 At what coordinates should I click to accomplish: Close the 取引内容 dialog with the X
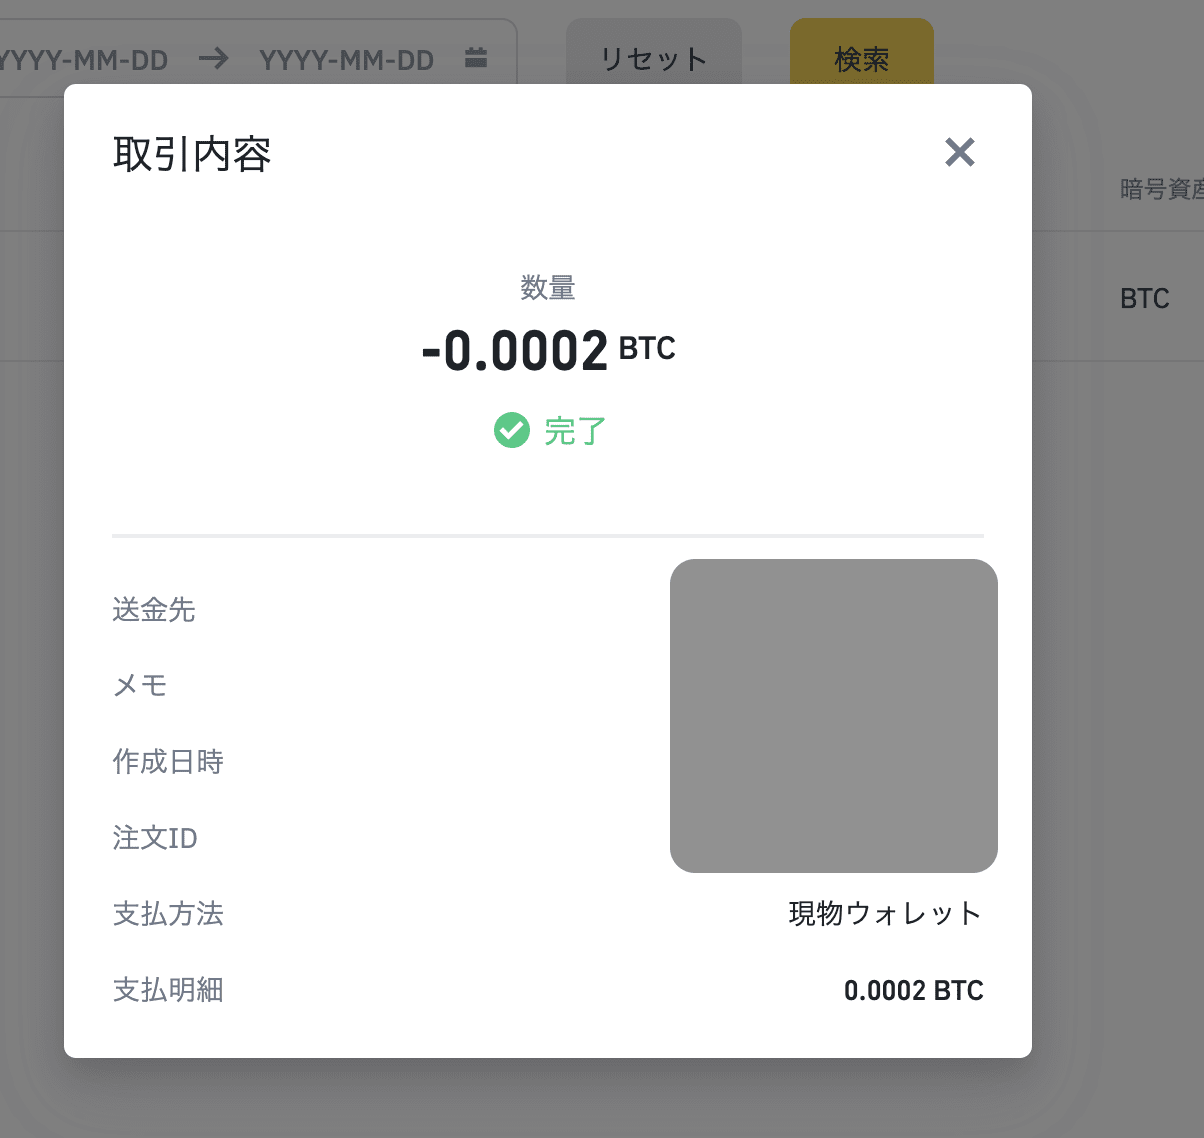[960, 152]
